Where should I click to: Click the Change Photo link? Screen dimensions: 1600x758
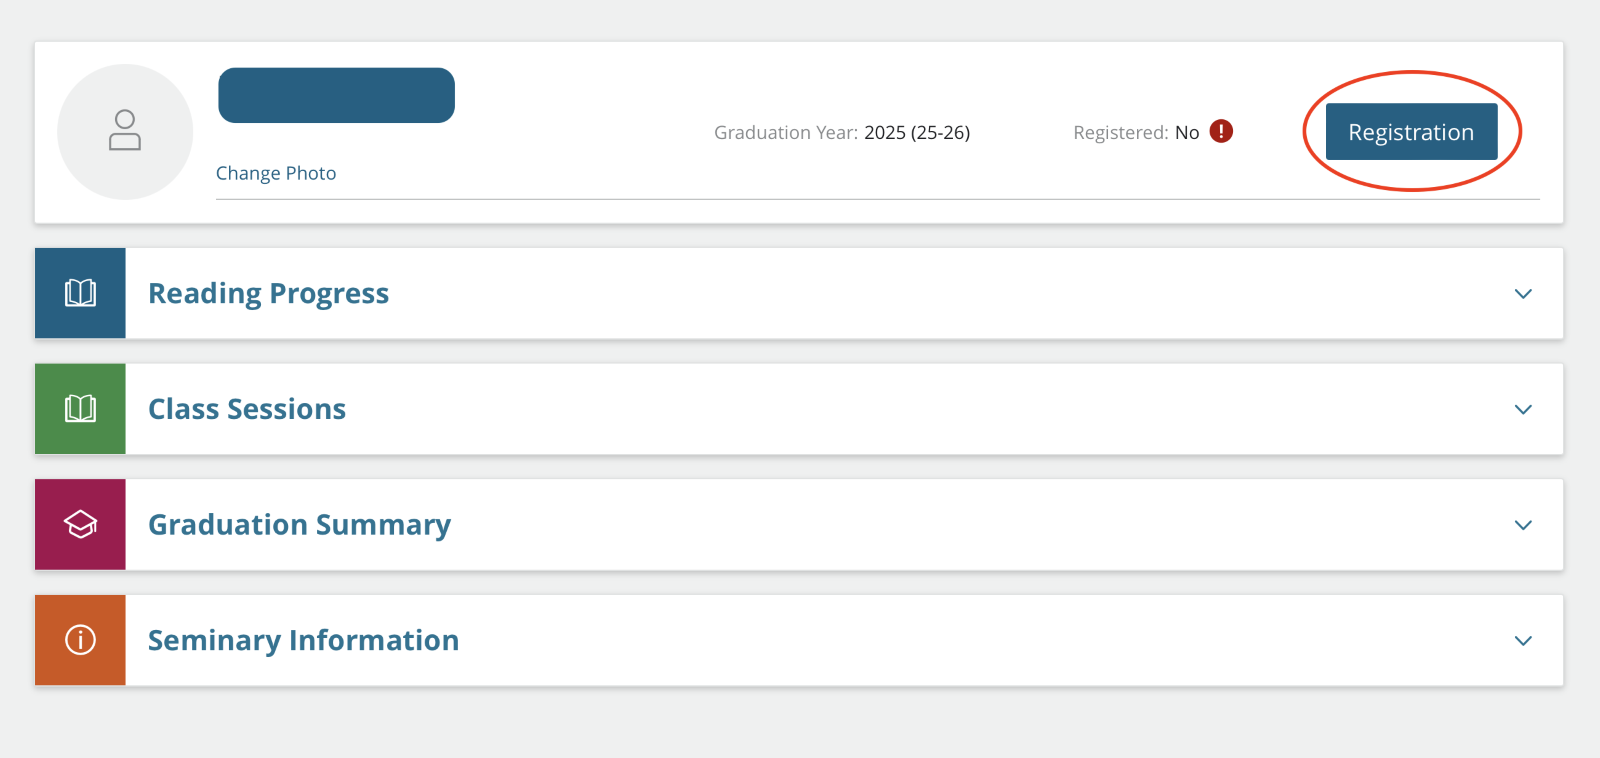pyautogui.click(x=276, y=173)
